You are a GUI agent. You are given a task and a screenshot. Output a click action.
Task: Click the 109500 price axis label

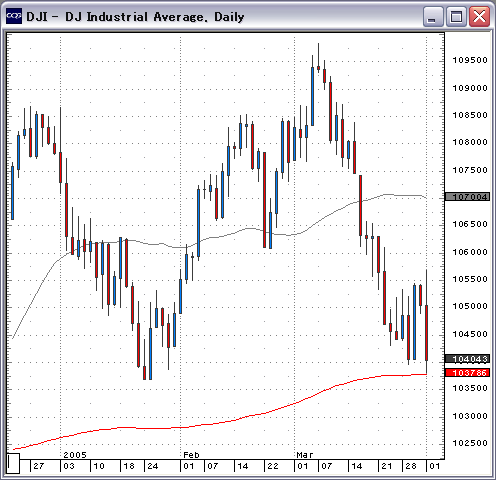click(x=470, y=60)
